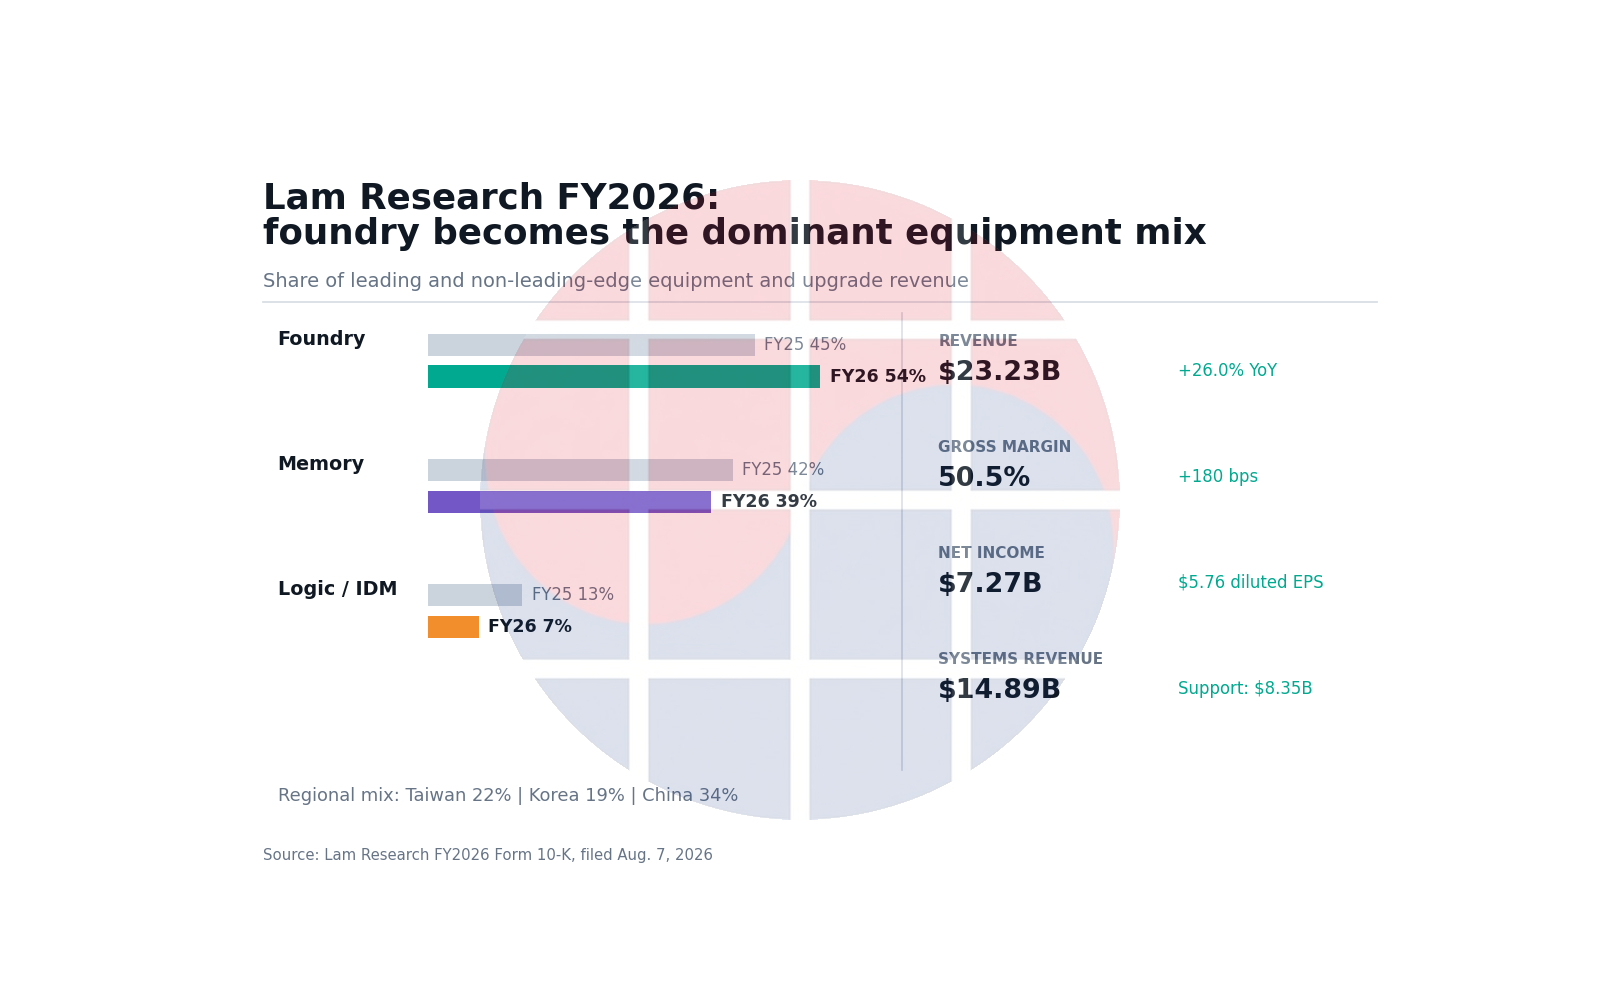
Task: Click the 'FY26 7%' label
Action: (530, 627)
